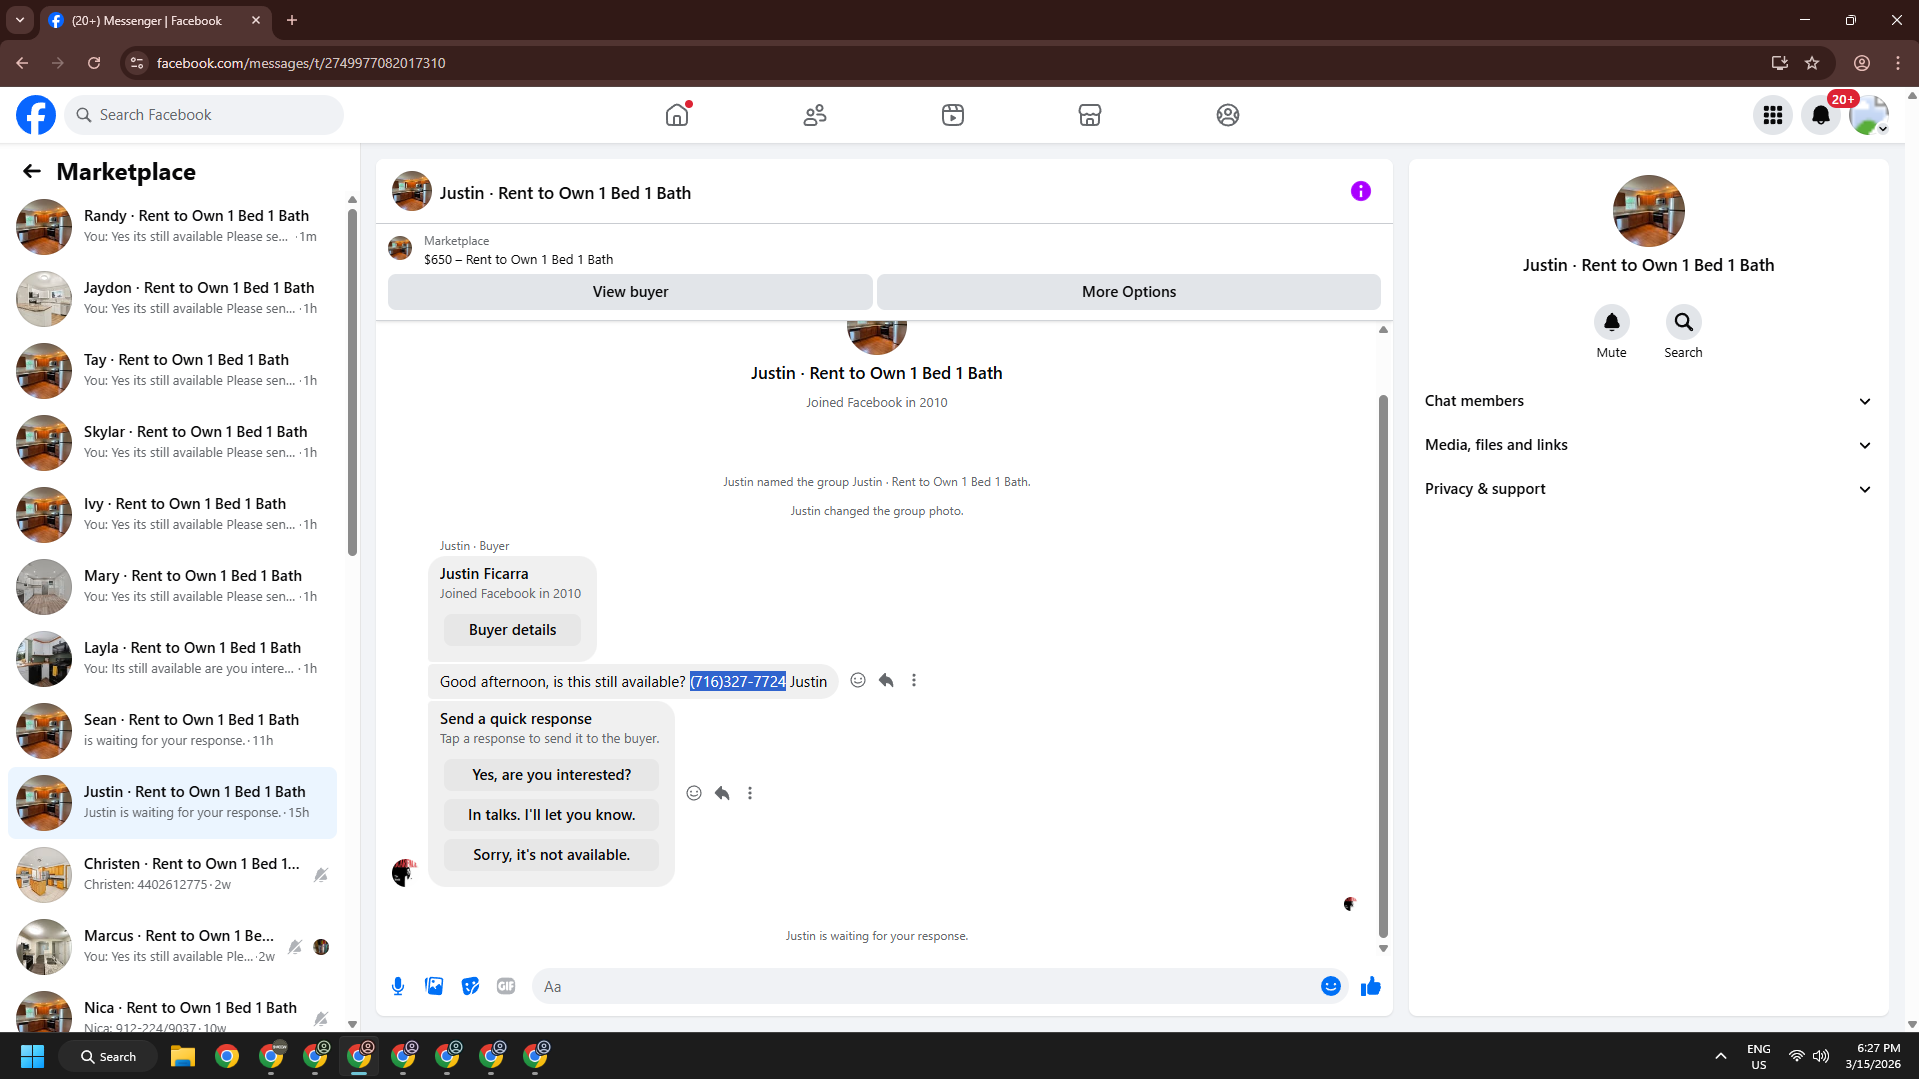Screen dimensions: 1919x1079
Task: Expand the Privacy & support section
Action: (x=1648, y=489)
